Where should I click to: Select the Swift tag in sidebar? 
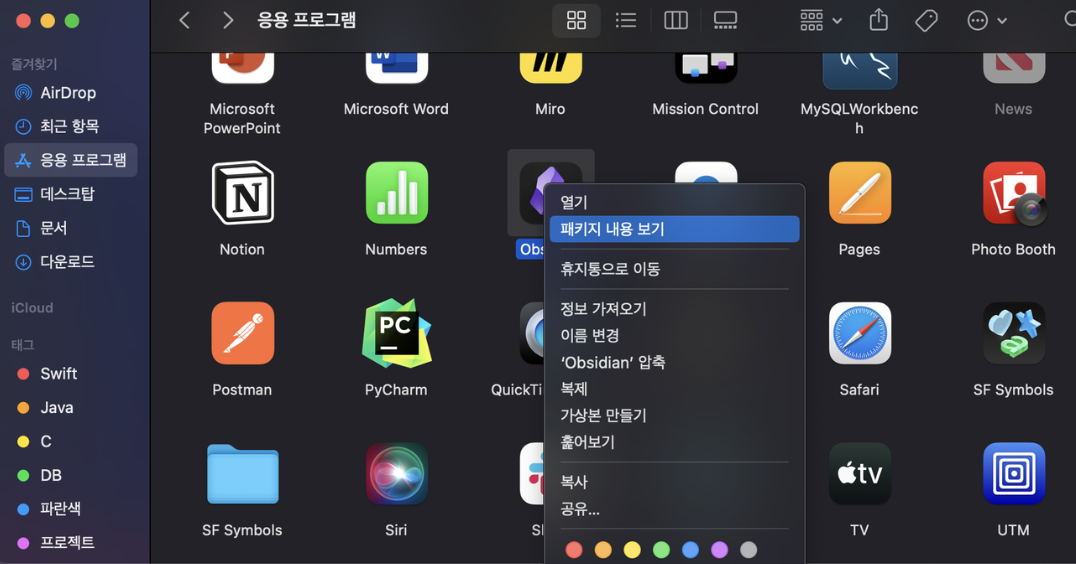point(71,374)
